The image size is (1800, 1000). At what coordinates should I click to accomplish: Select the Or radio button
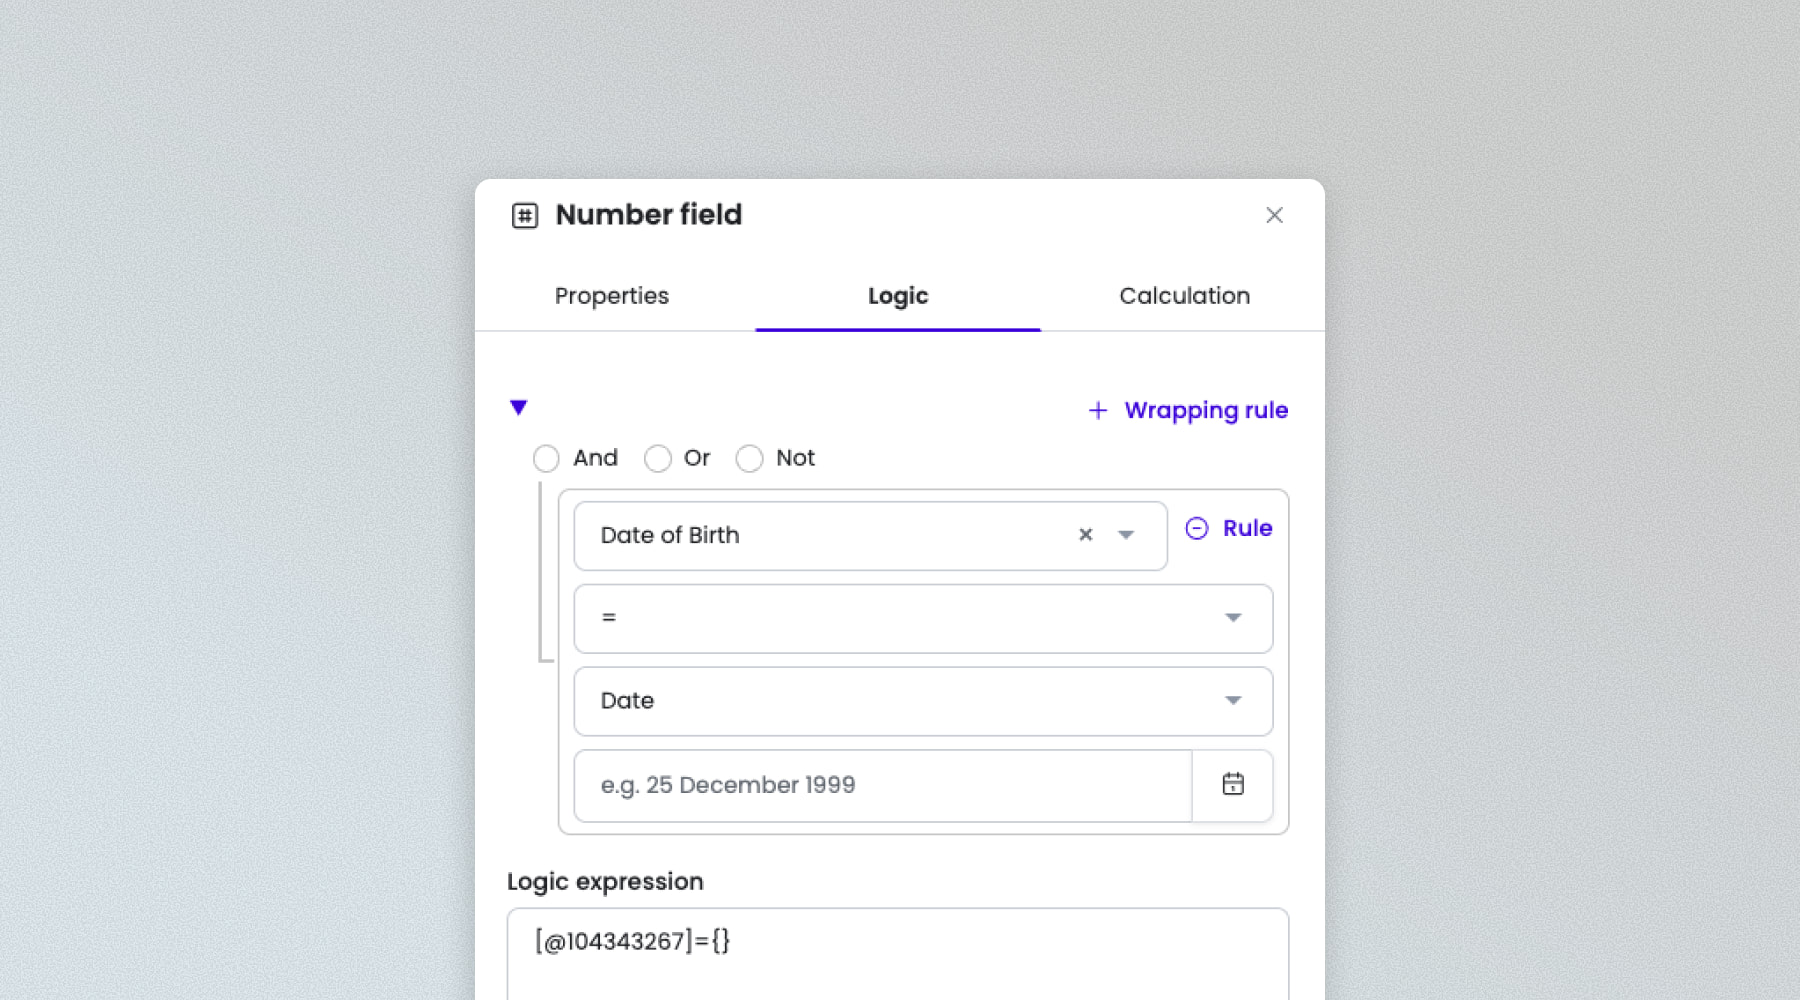658,459
